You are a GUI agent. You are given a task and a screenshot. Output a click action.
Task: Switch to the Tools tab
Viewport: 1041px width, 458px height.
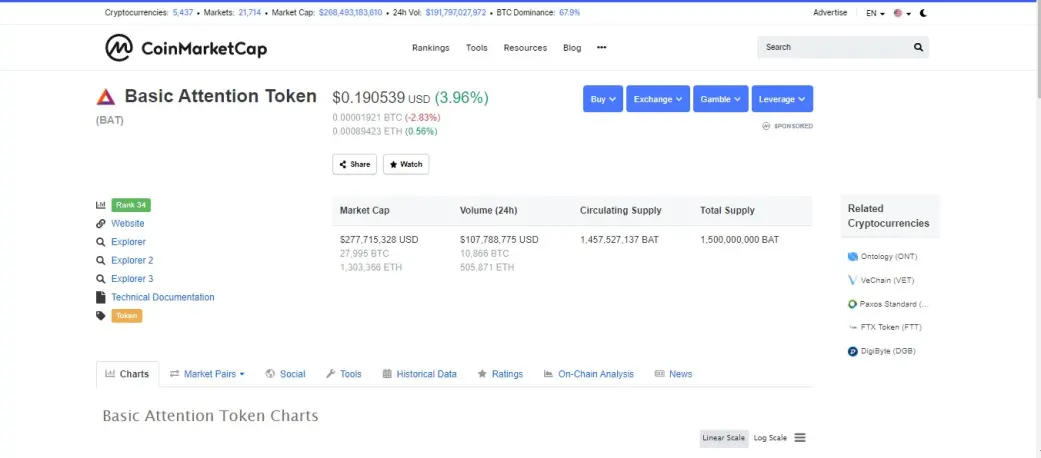344,374
